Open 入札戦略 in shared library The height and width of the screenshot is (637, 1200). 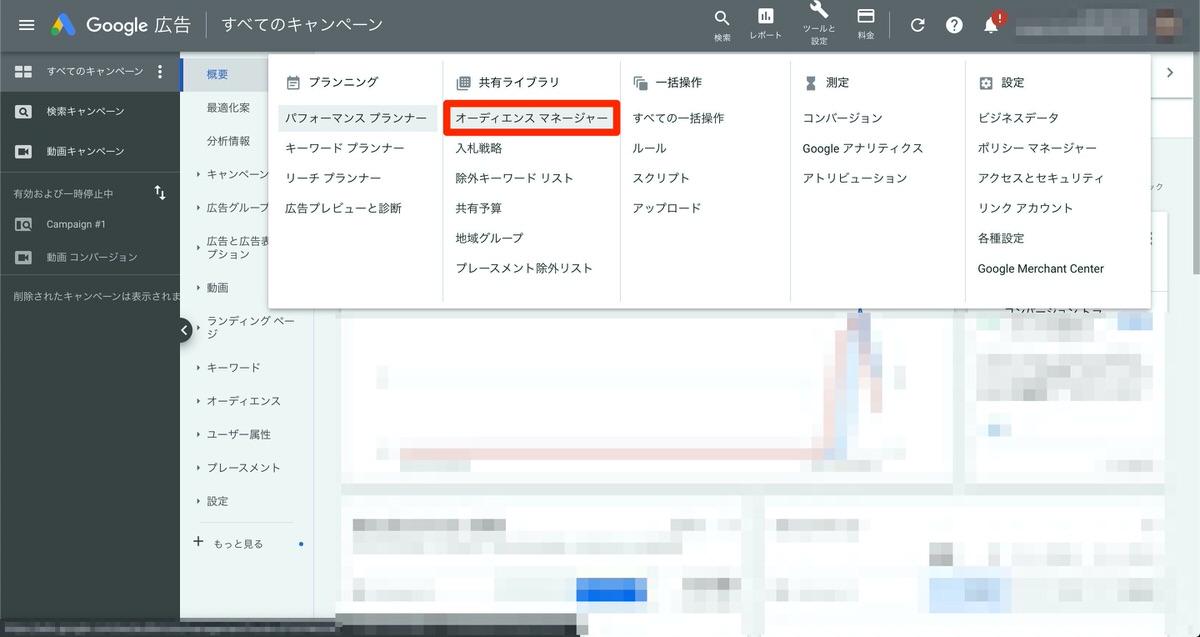(x=479, y=148)
